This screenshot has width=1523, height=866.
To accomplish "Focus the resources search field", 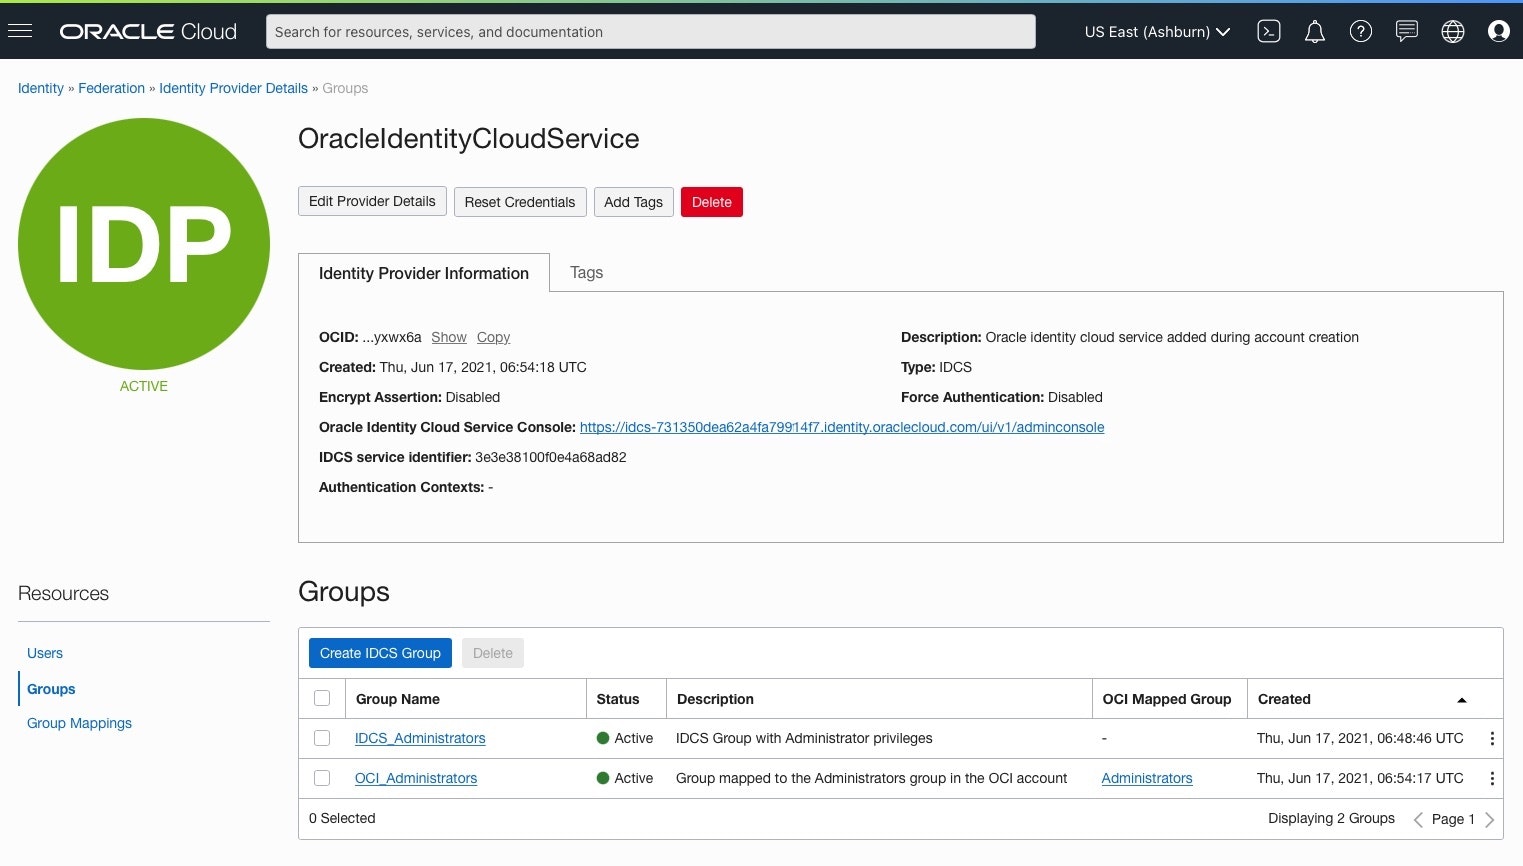I will tap(650, 32).
